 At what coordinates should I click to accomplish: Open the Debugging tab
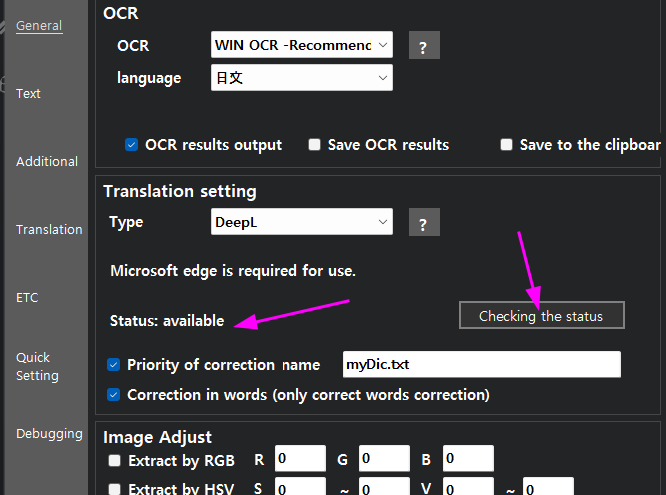click(49, 434)
